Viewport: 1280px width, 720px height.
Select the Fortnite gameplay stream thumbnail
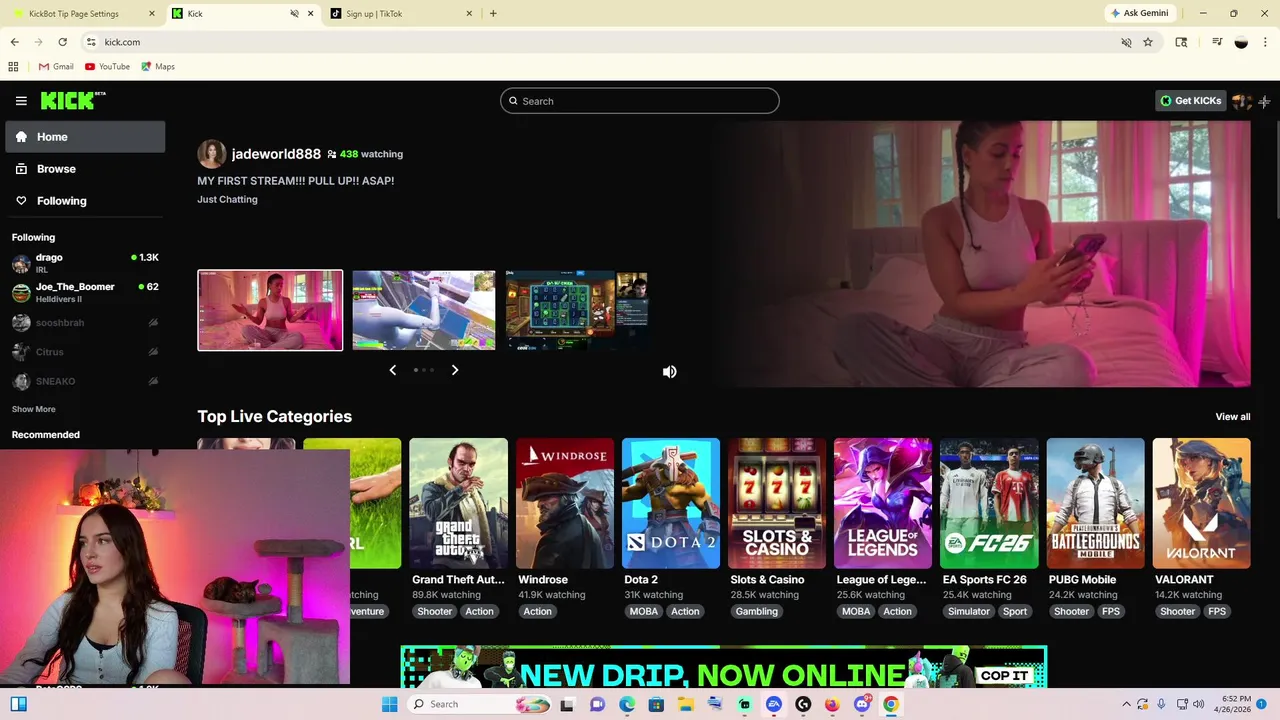(424, 310)
